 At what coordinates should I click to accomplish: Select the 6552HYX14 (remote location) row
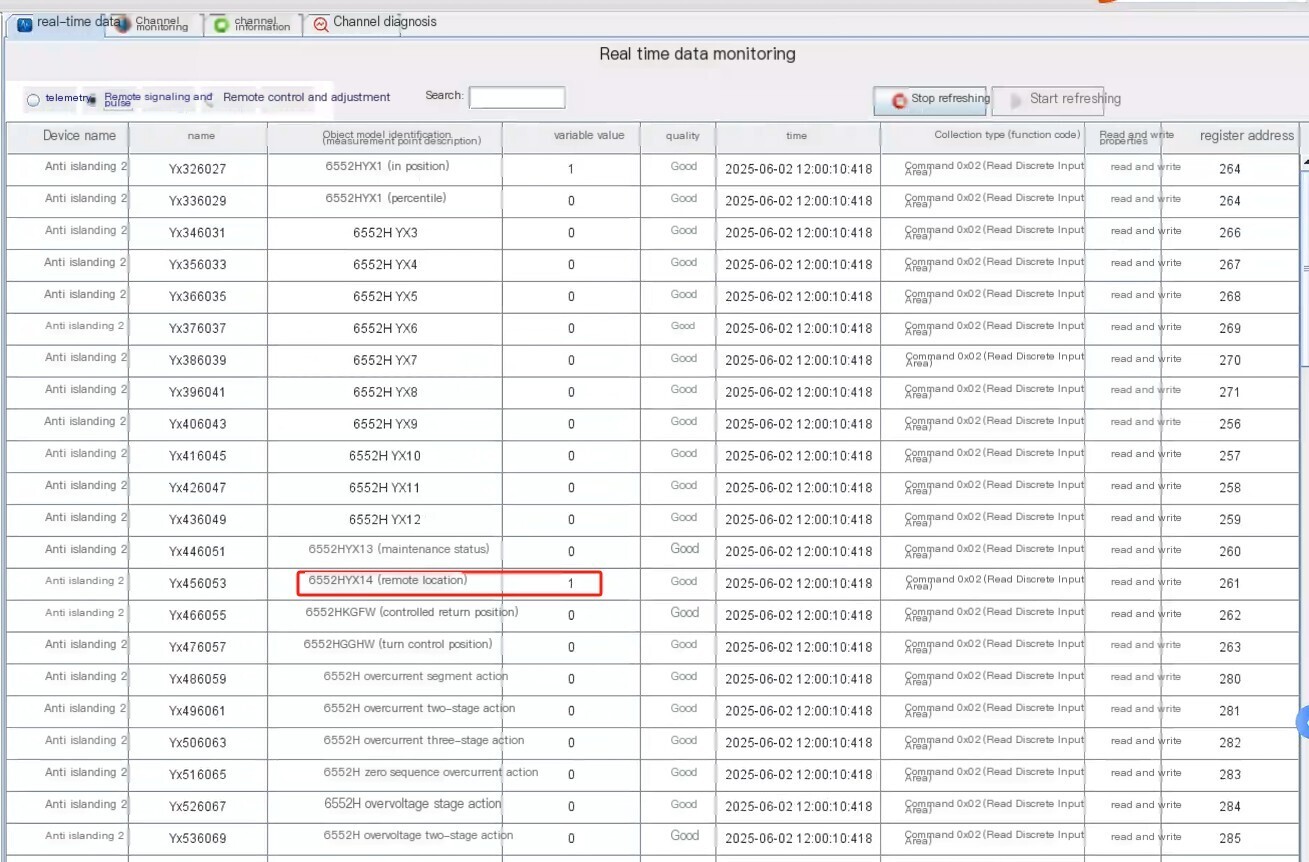(652, 582)
